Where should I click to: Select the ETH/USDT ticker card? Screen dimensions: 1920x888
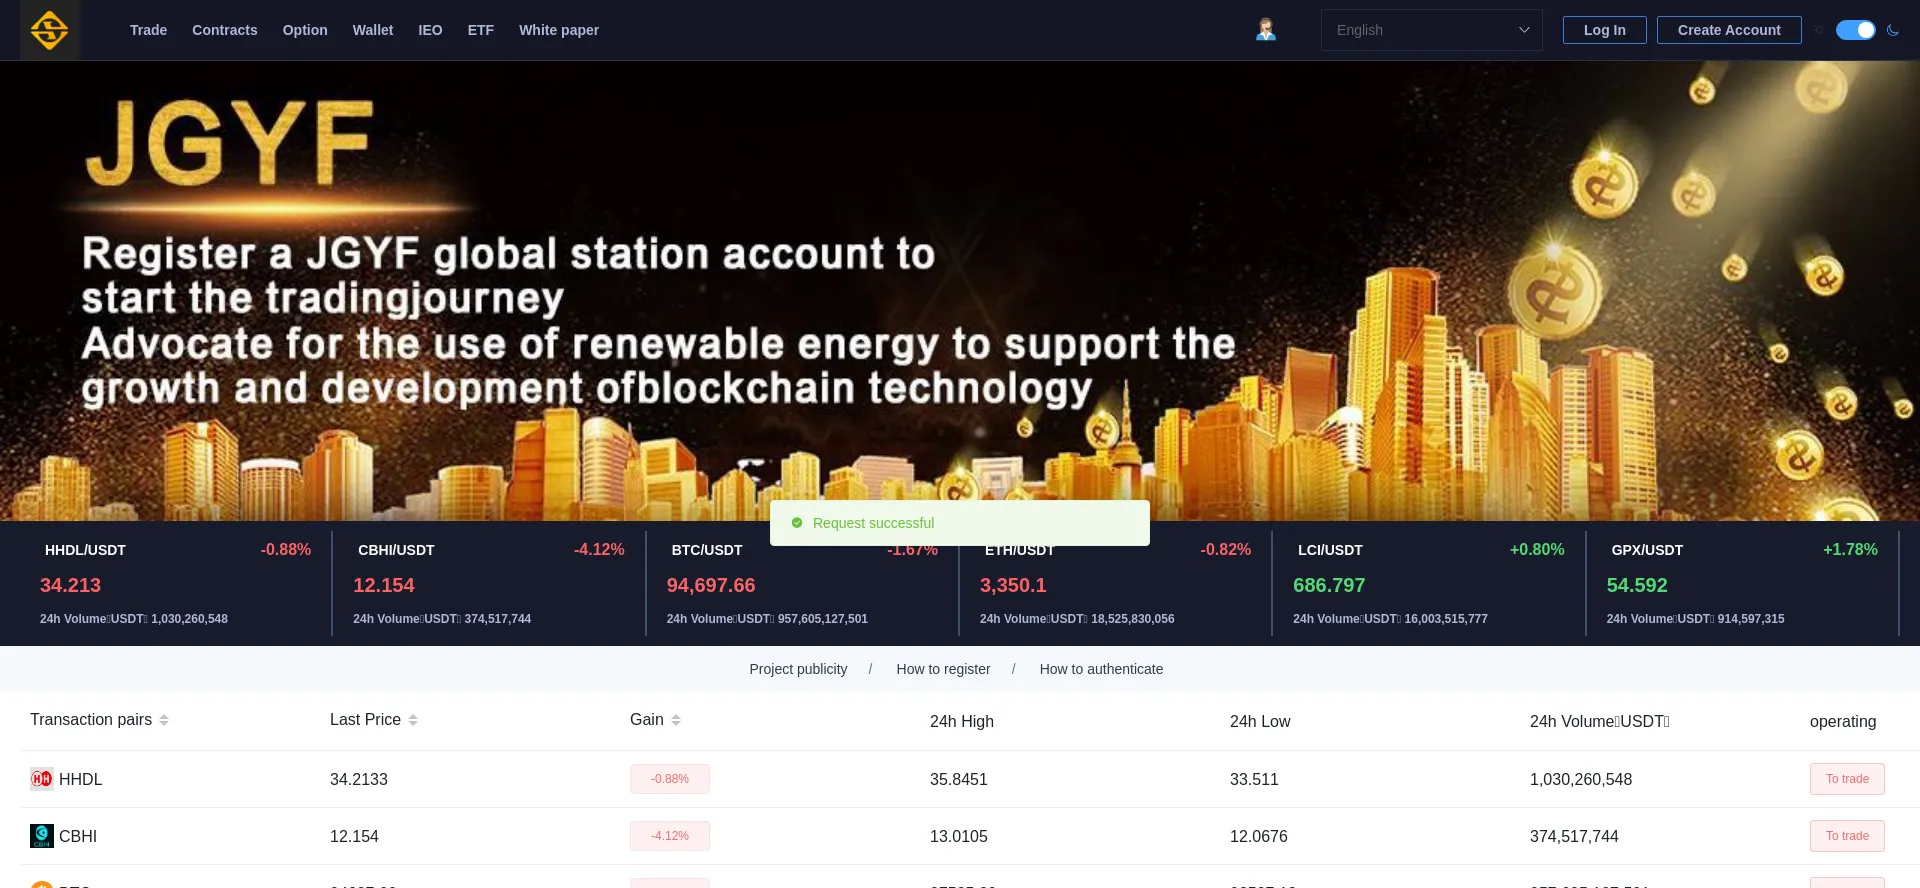[x=1115, y=584]
